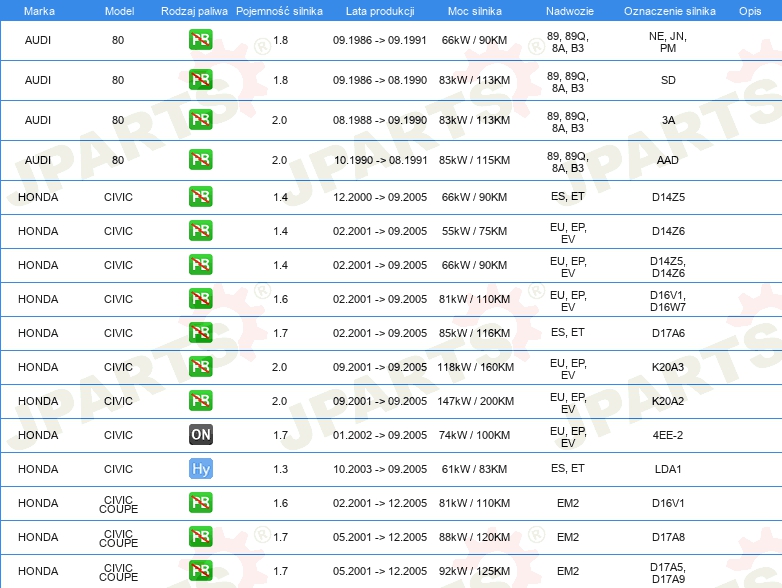
Task: Click the Pojemność silnika column header
Action: (x=279, y=11)
